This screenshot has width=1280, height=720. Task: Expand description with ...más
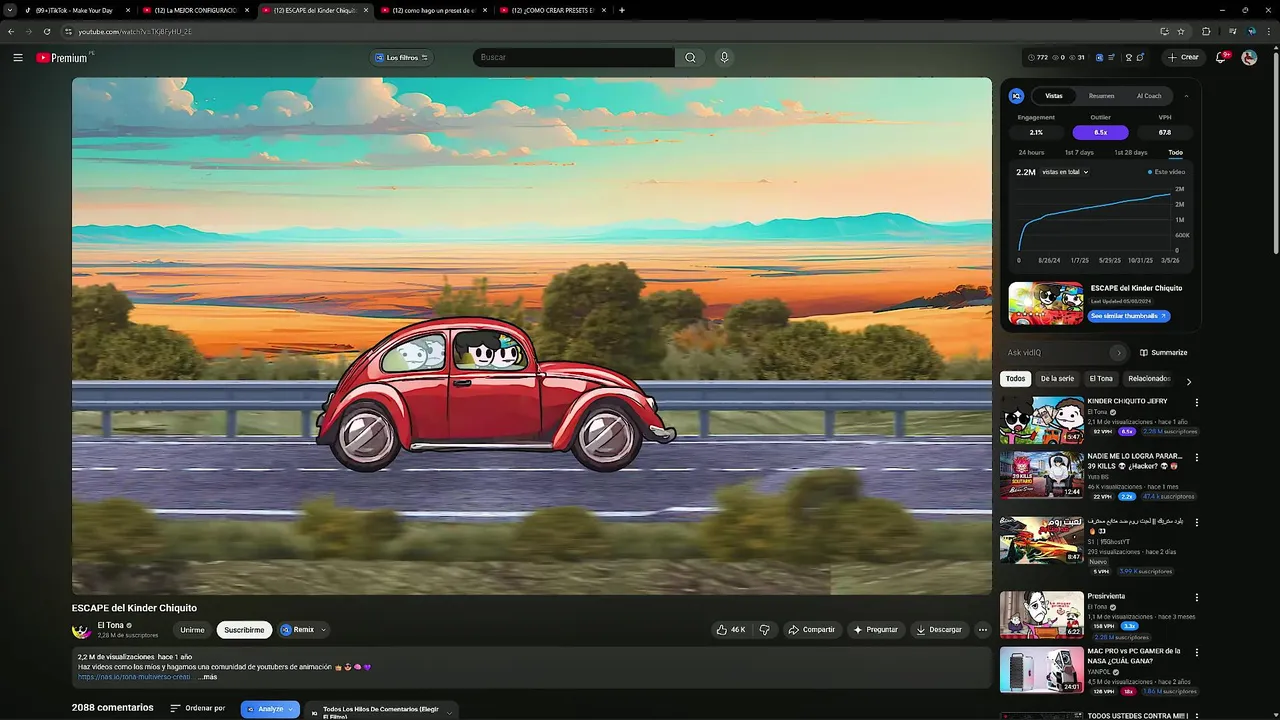click(x=207, y=677)
